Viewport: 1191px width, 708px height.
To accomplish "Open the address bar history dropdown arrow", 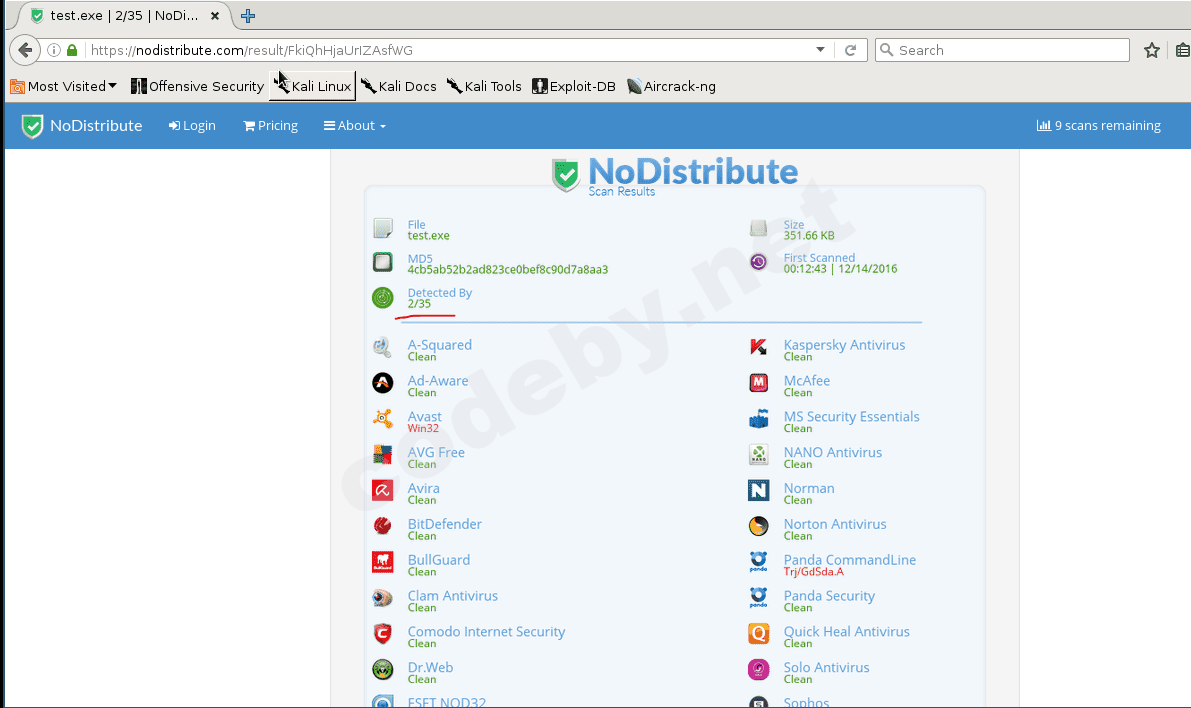I will coord(820,49).
